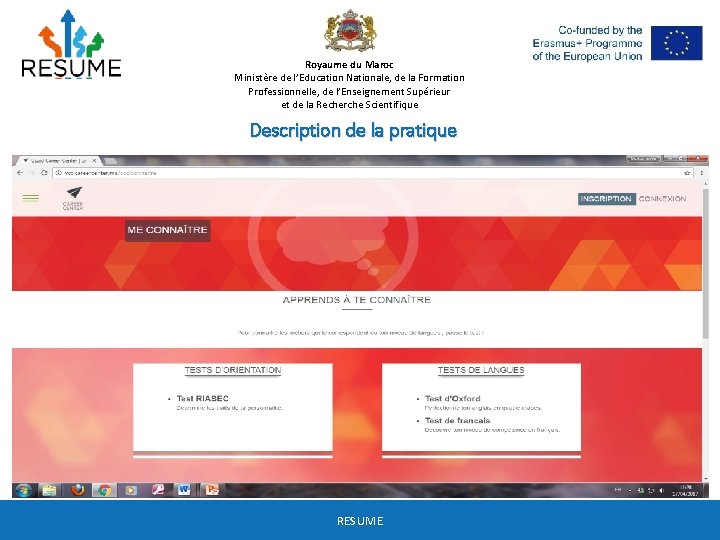Click the APPRENDS À TE CONNAÎTRE heading

(x=357, y=300)
